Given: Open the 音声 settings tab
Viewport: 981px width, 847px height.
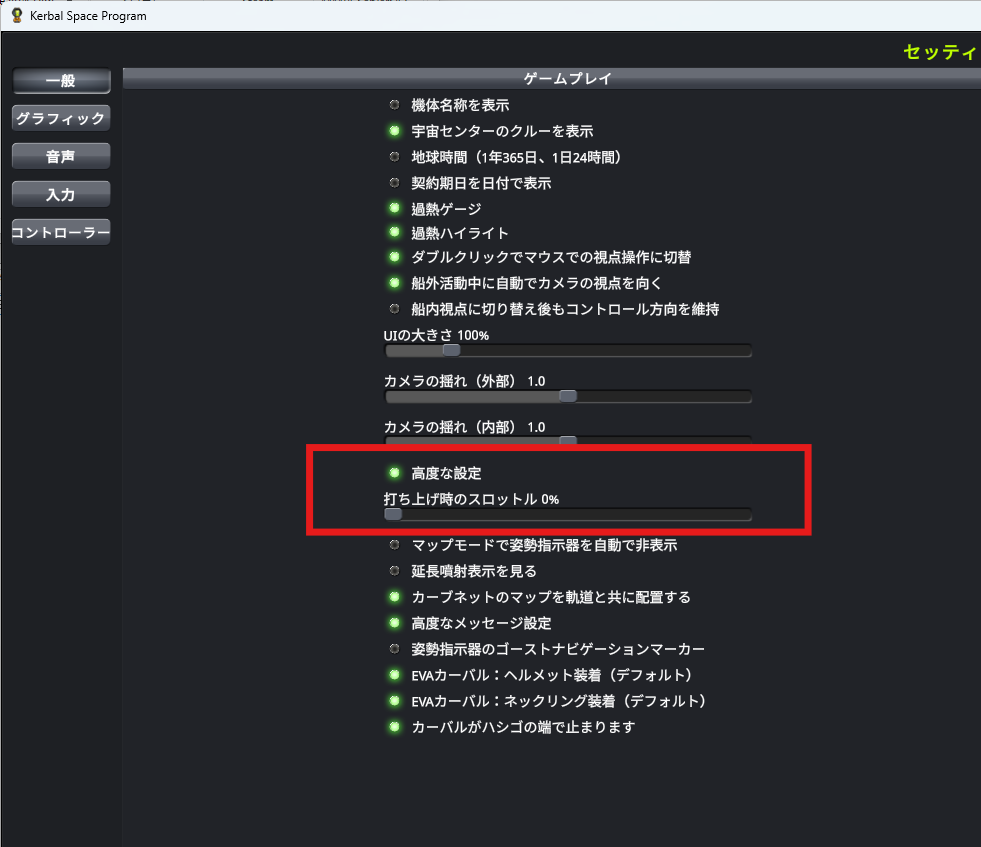Looking at the screenshot, I should pos(60,156).
